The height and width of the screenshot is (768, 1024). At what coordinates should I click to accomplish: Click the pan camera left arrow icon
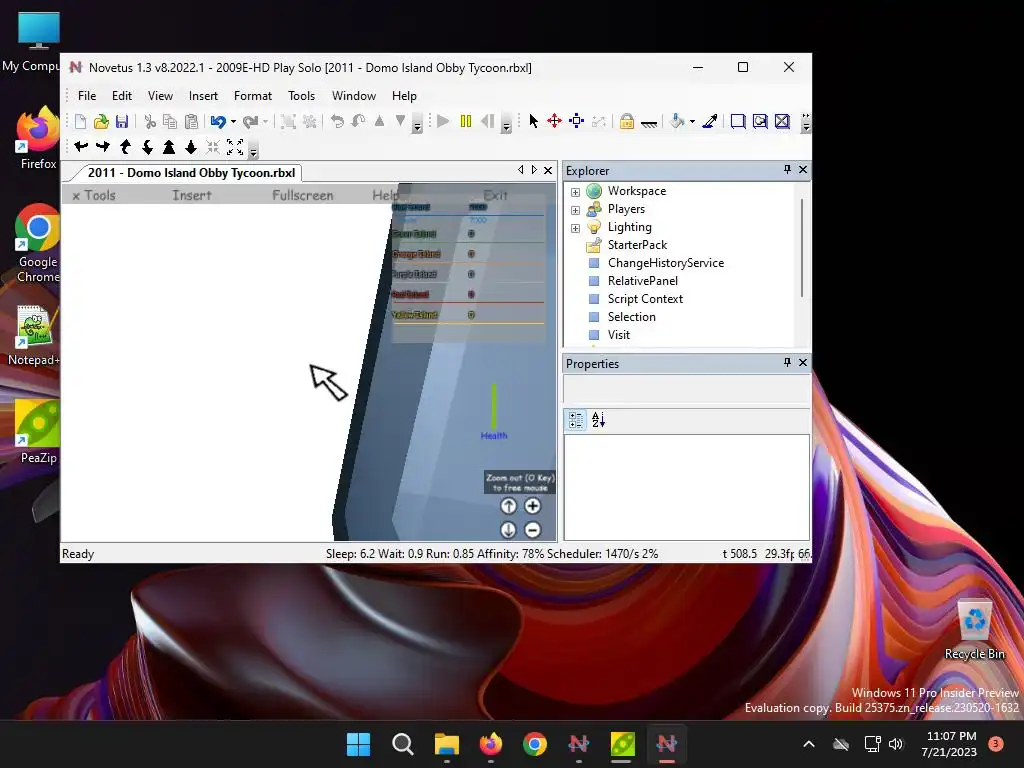coord(81,147)
